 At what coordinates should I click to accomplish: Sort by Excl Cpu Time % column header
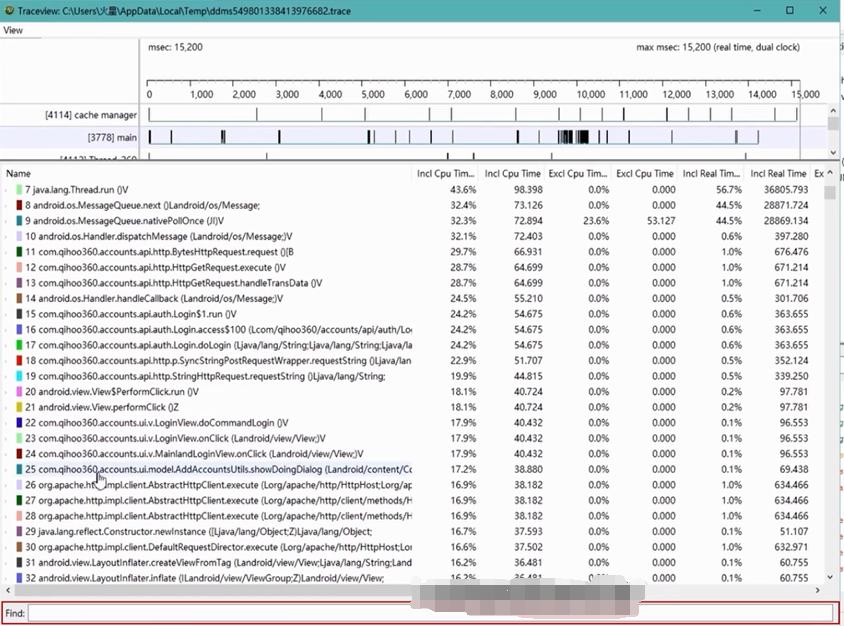[578, 173]
